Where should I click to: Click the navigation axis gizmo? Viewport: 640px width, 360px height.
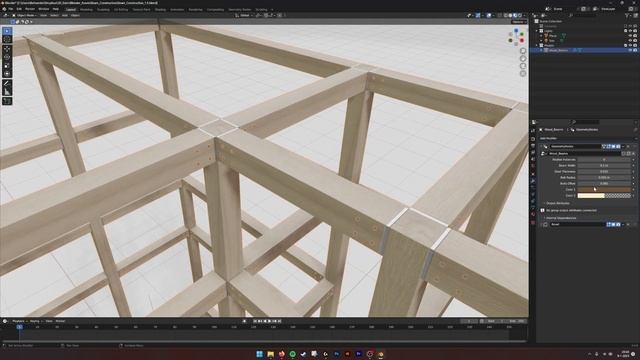pyautogui.click(x=516, y=36)
